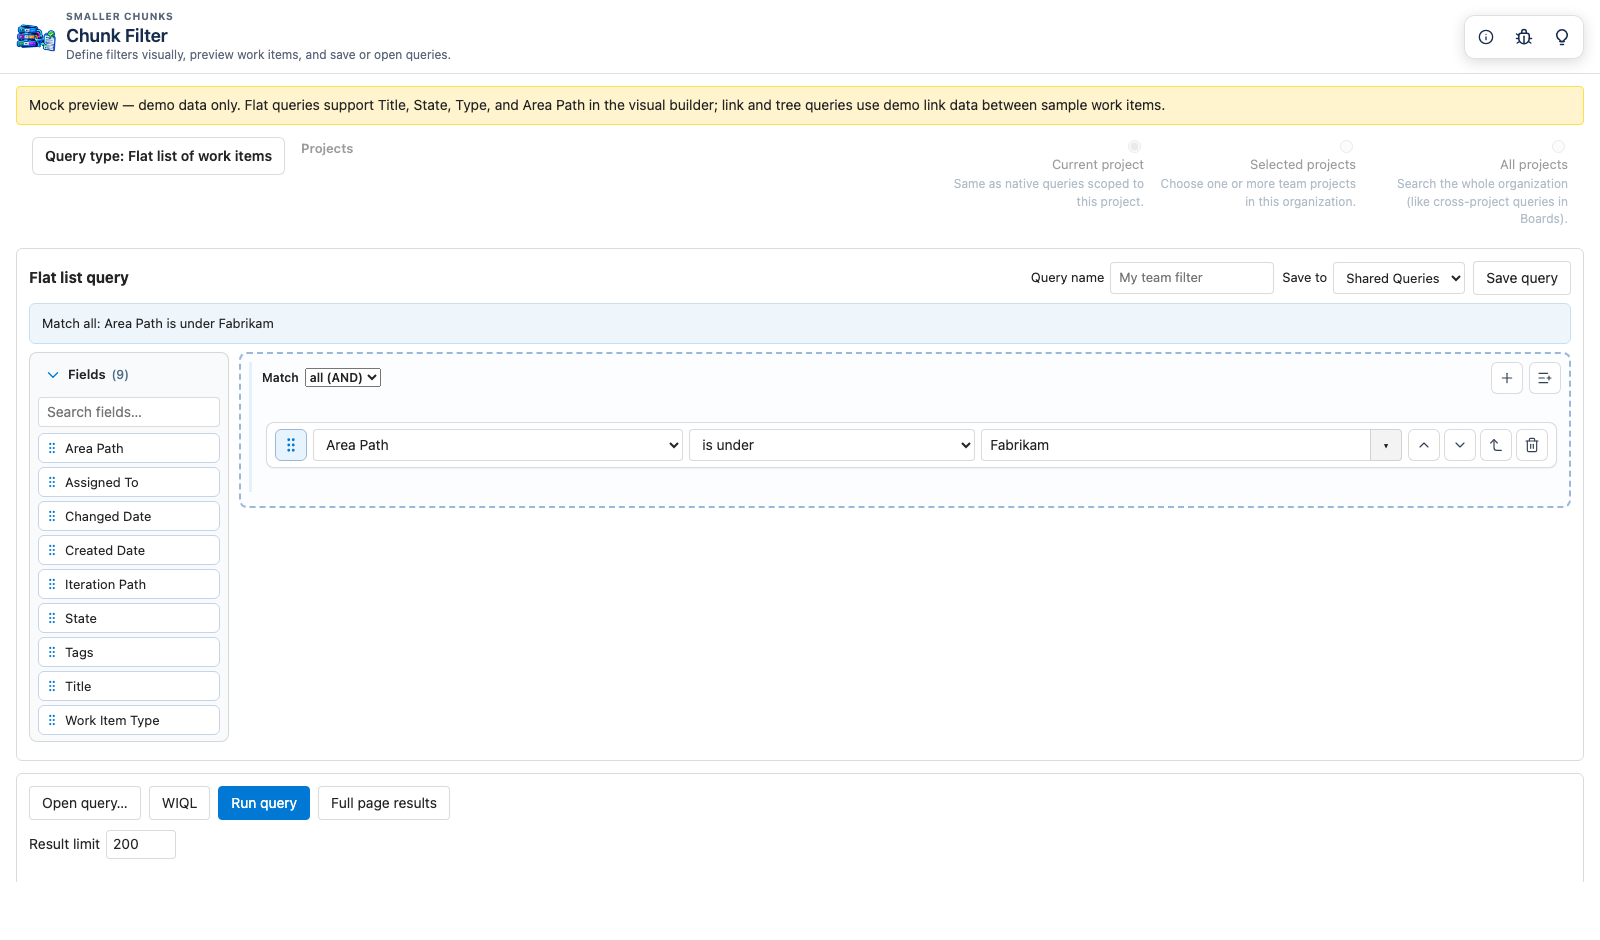The height and width of the screenshot is (940, 1600).
Task: Click the Created Date field item
Action: pyautogui.click(x=129, y=550)
